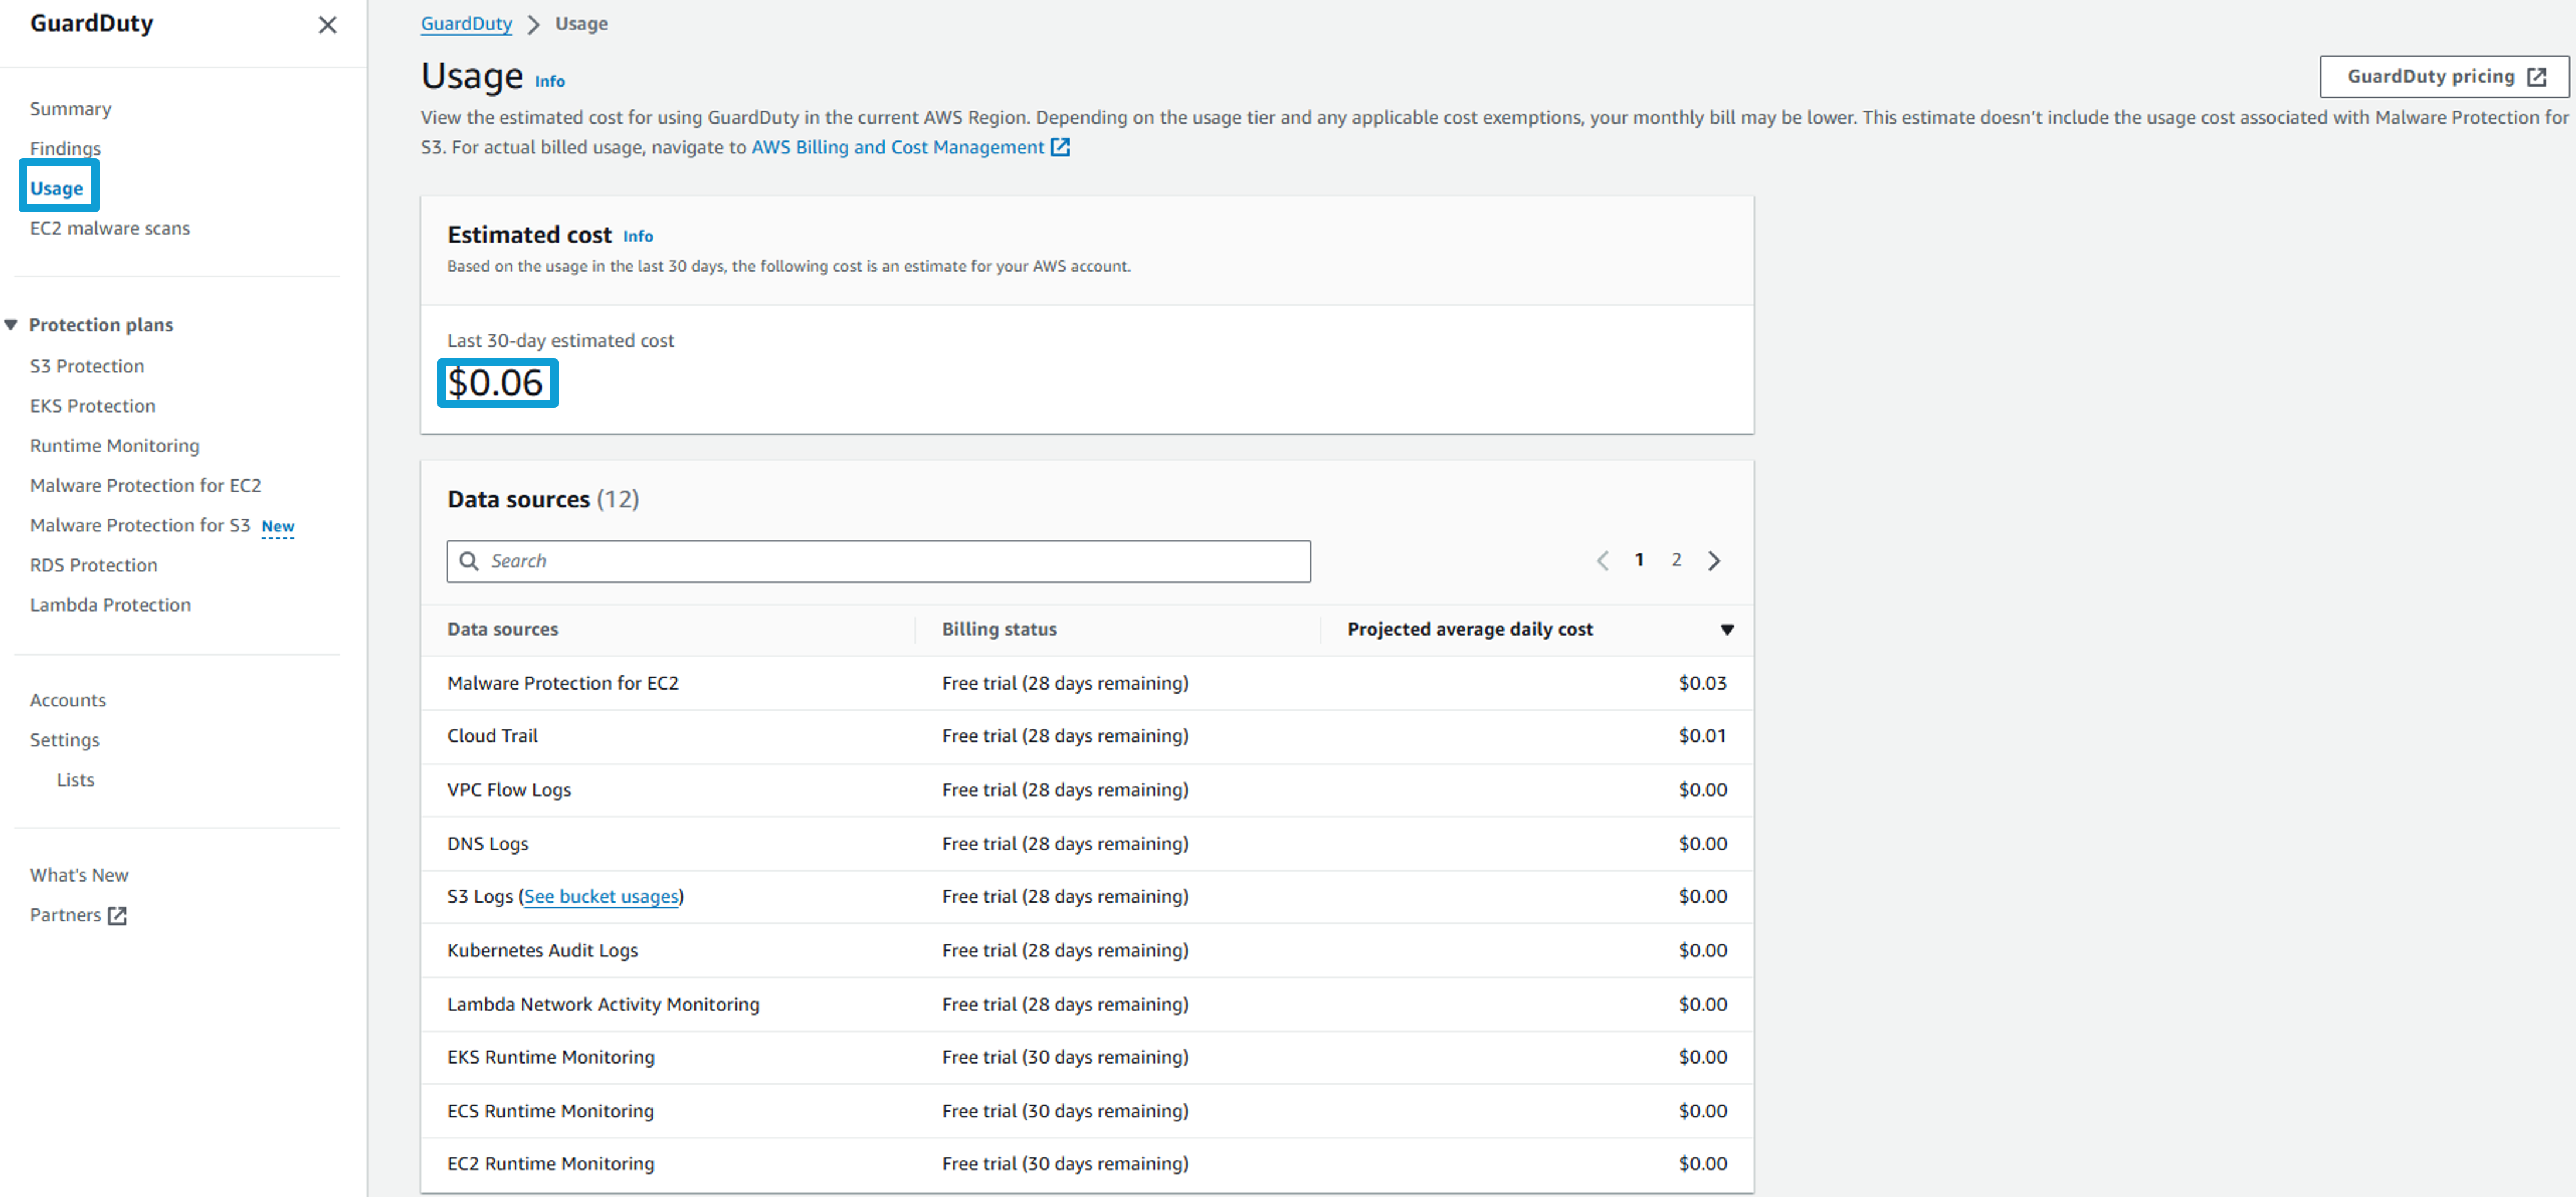2576x1197 pixels.
Task: Open Summary in the sidebar
Action: pyautogui.click(x=70, y=108)
